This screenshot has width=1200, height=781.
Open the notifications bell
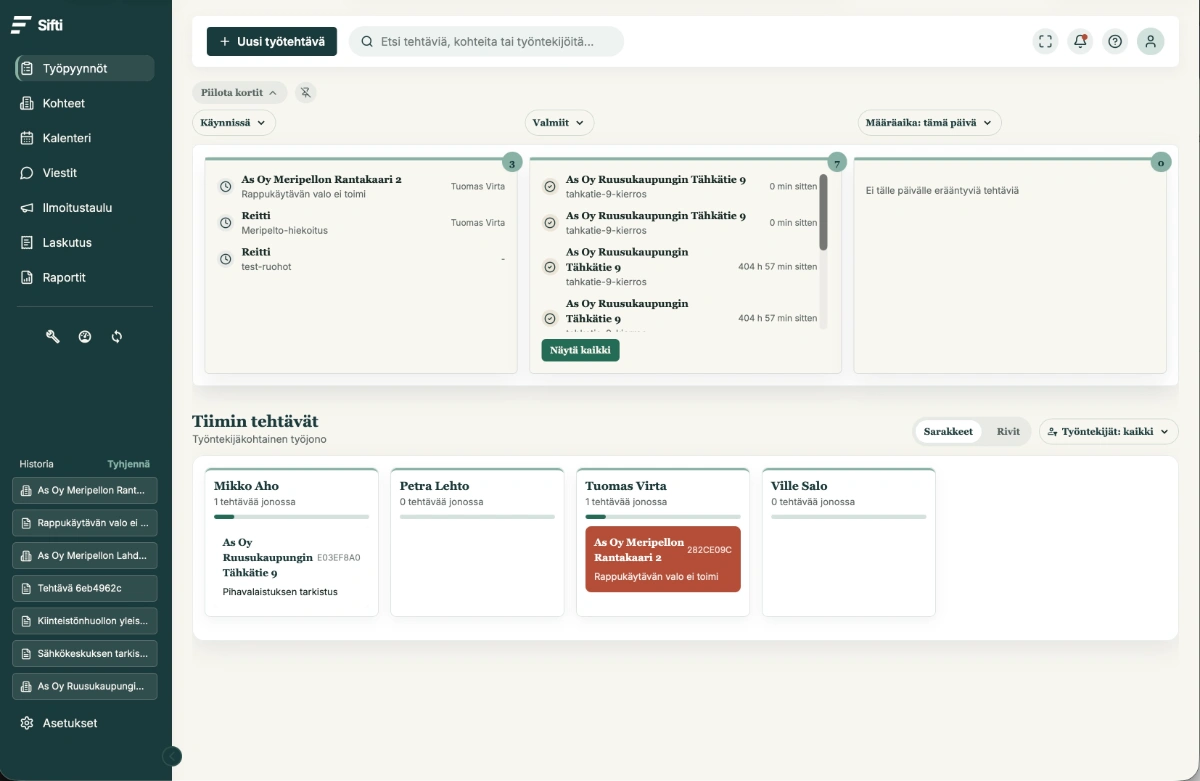click(x=1080, y=41)
